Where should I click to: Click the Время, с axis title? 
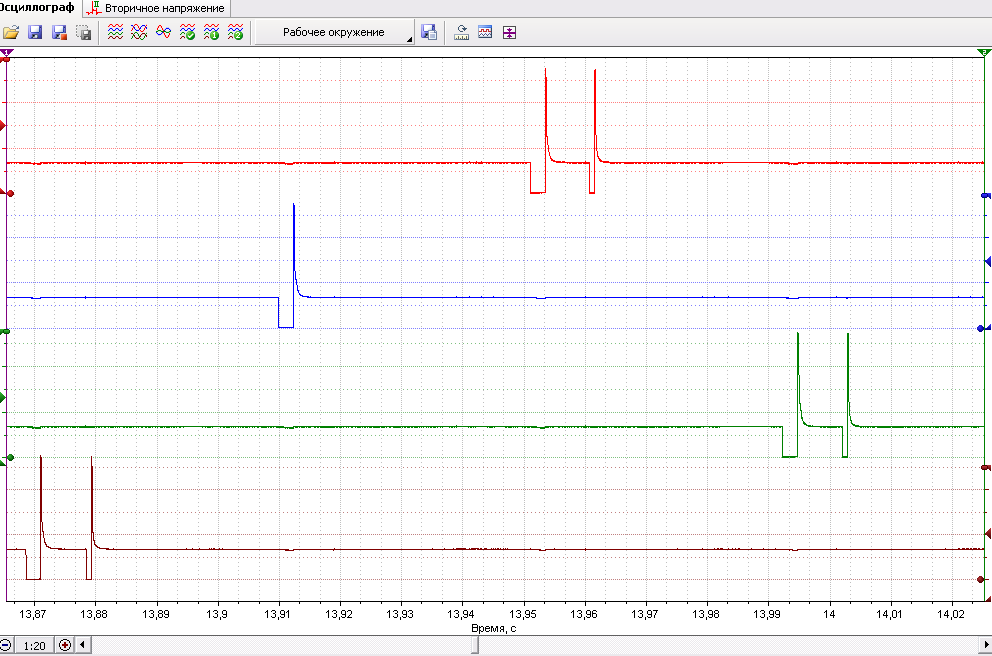point(493,628)
